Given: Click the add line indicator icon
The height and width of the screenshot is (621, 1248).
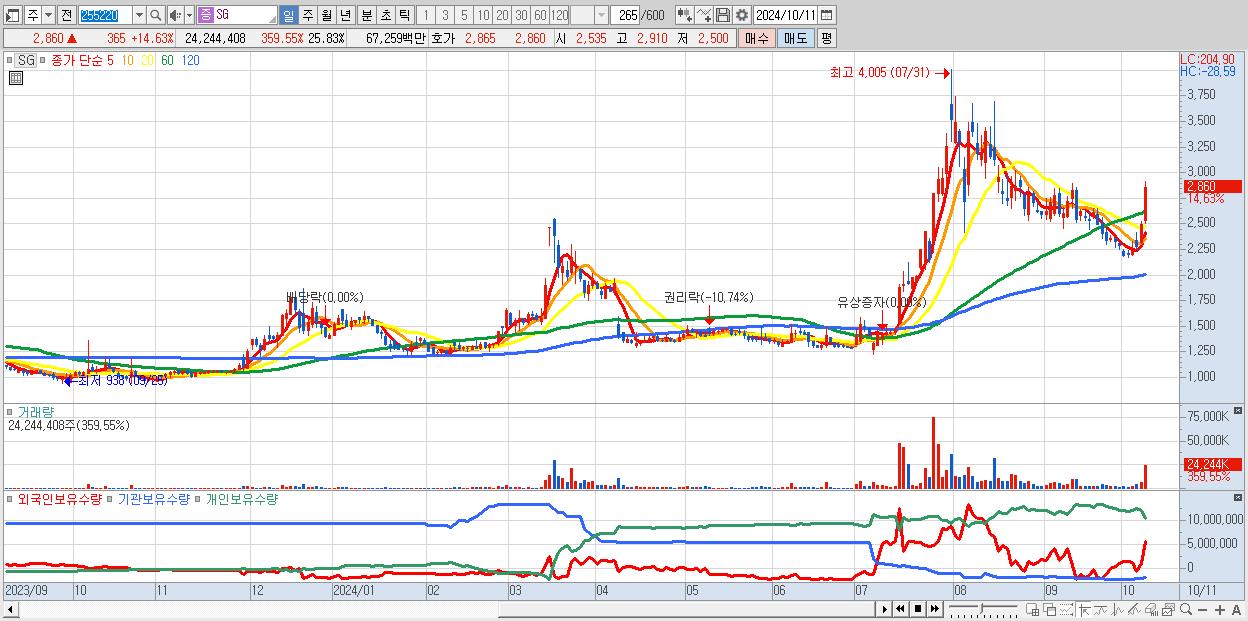Looking at the screenshot, I should (x=703, y=15).
